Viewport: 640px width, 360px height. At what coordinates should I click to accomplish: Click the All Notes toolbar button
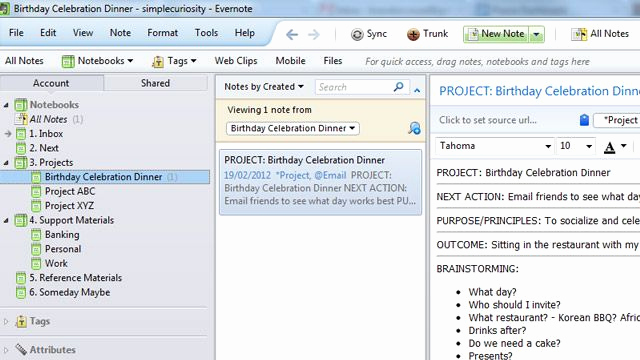pyautogui.click(x=600, y=34)
